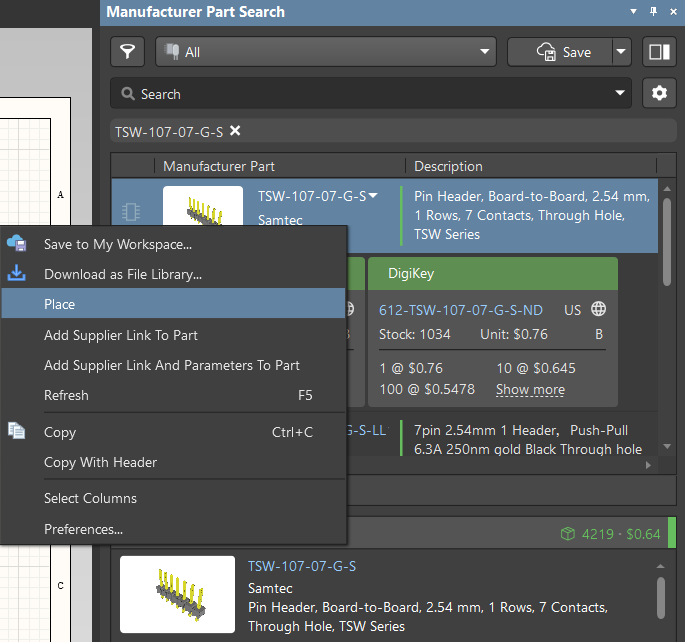Click the component chip icon in result row
This screenshot has height=642, width=685.
coord(131,212)
